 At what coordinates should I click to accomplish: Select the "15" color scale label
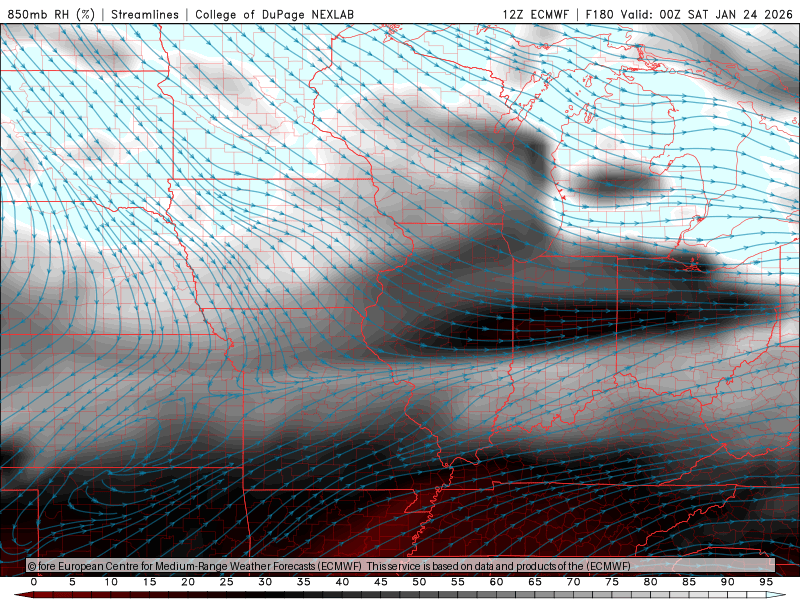tap(149, 582)
